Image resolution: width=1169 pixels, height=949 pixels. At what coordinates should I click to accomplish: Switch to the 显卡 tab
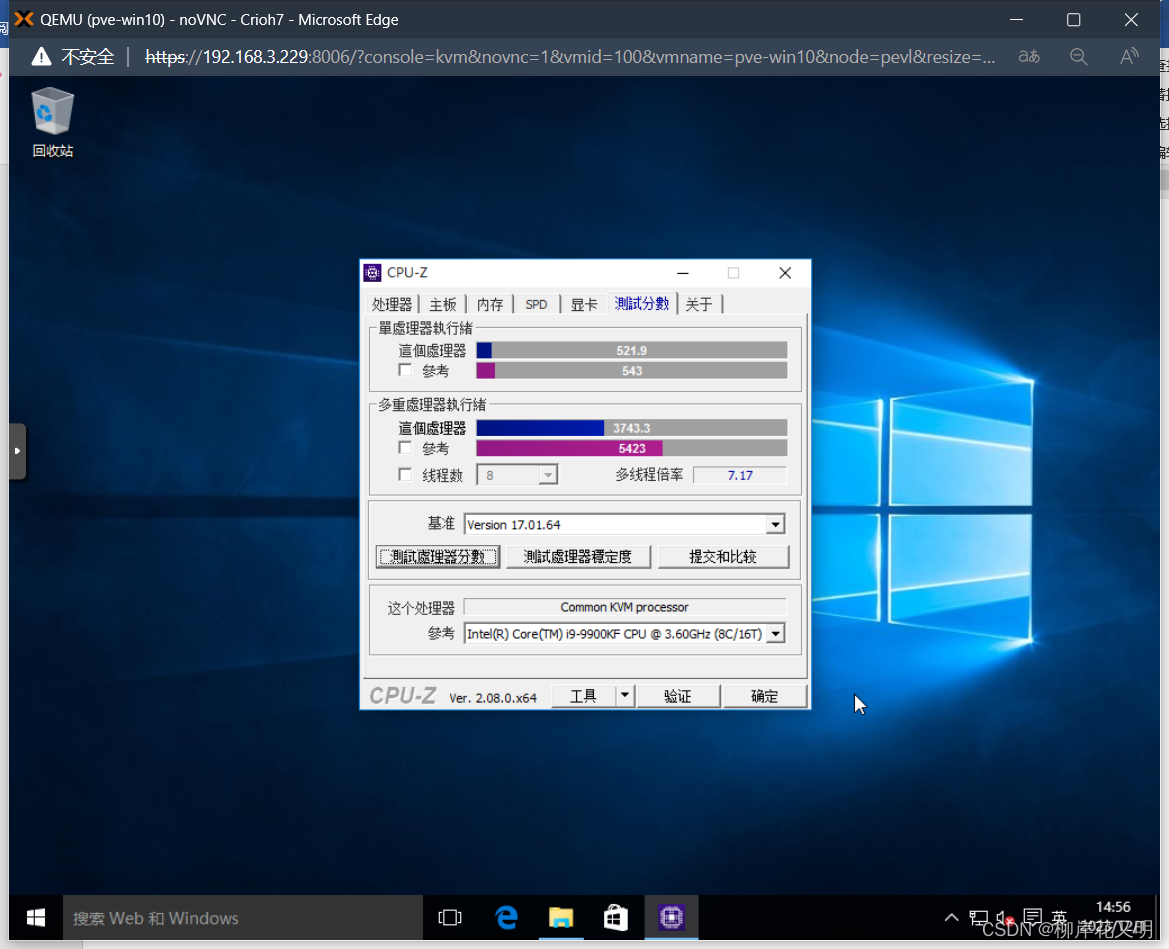point(584,304)
